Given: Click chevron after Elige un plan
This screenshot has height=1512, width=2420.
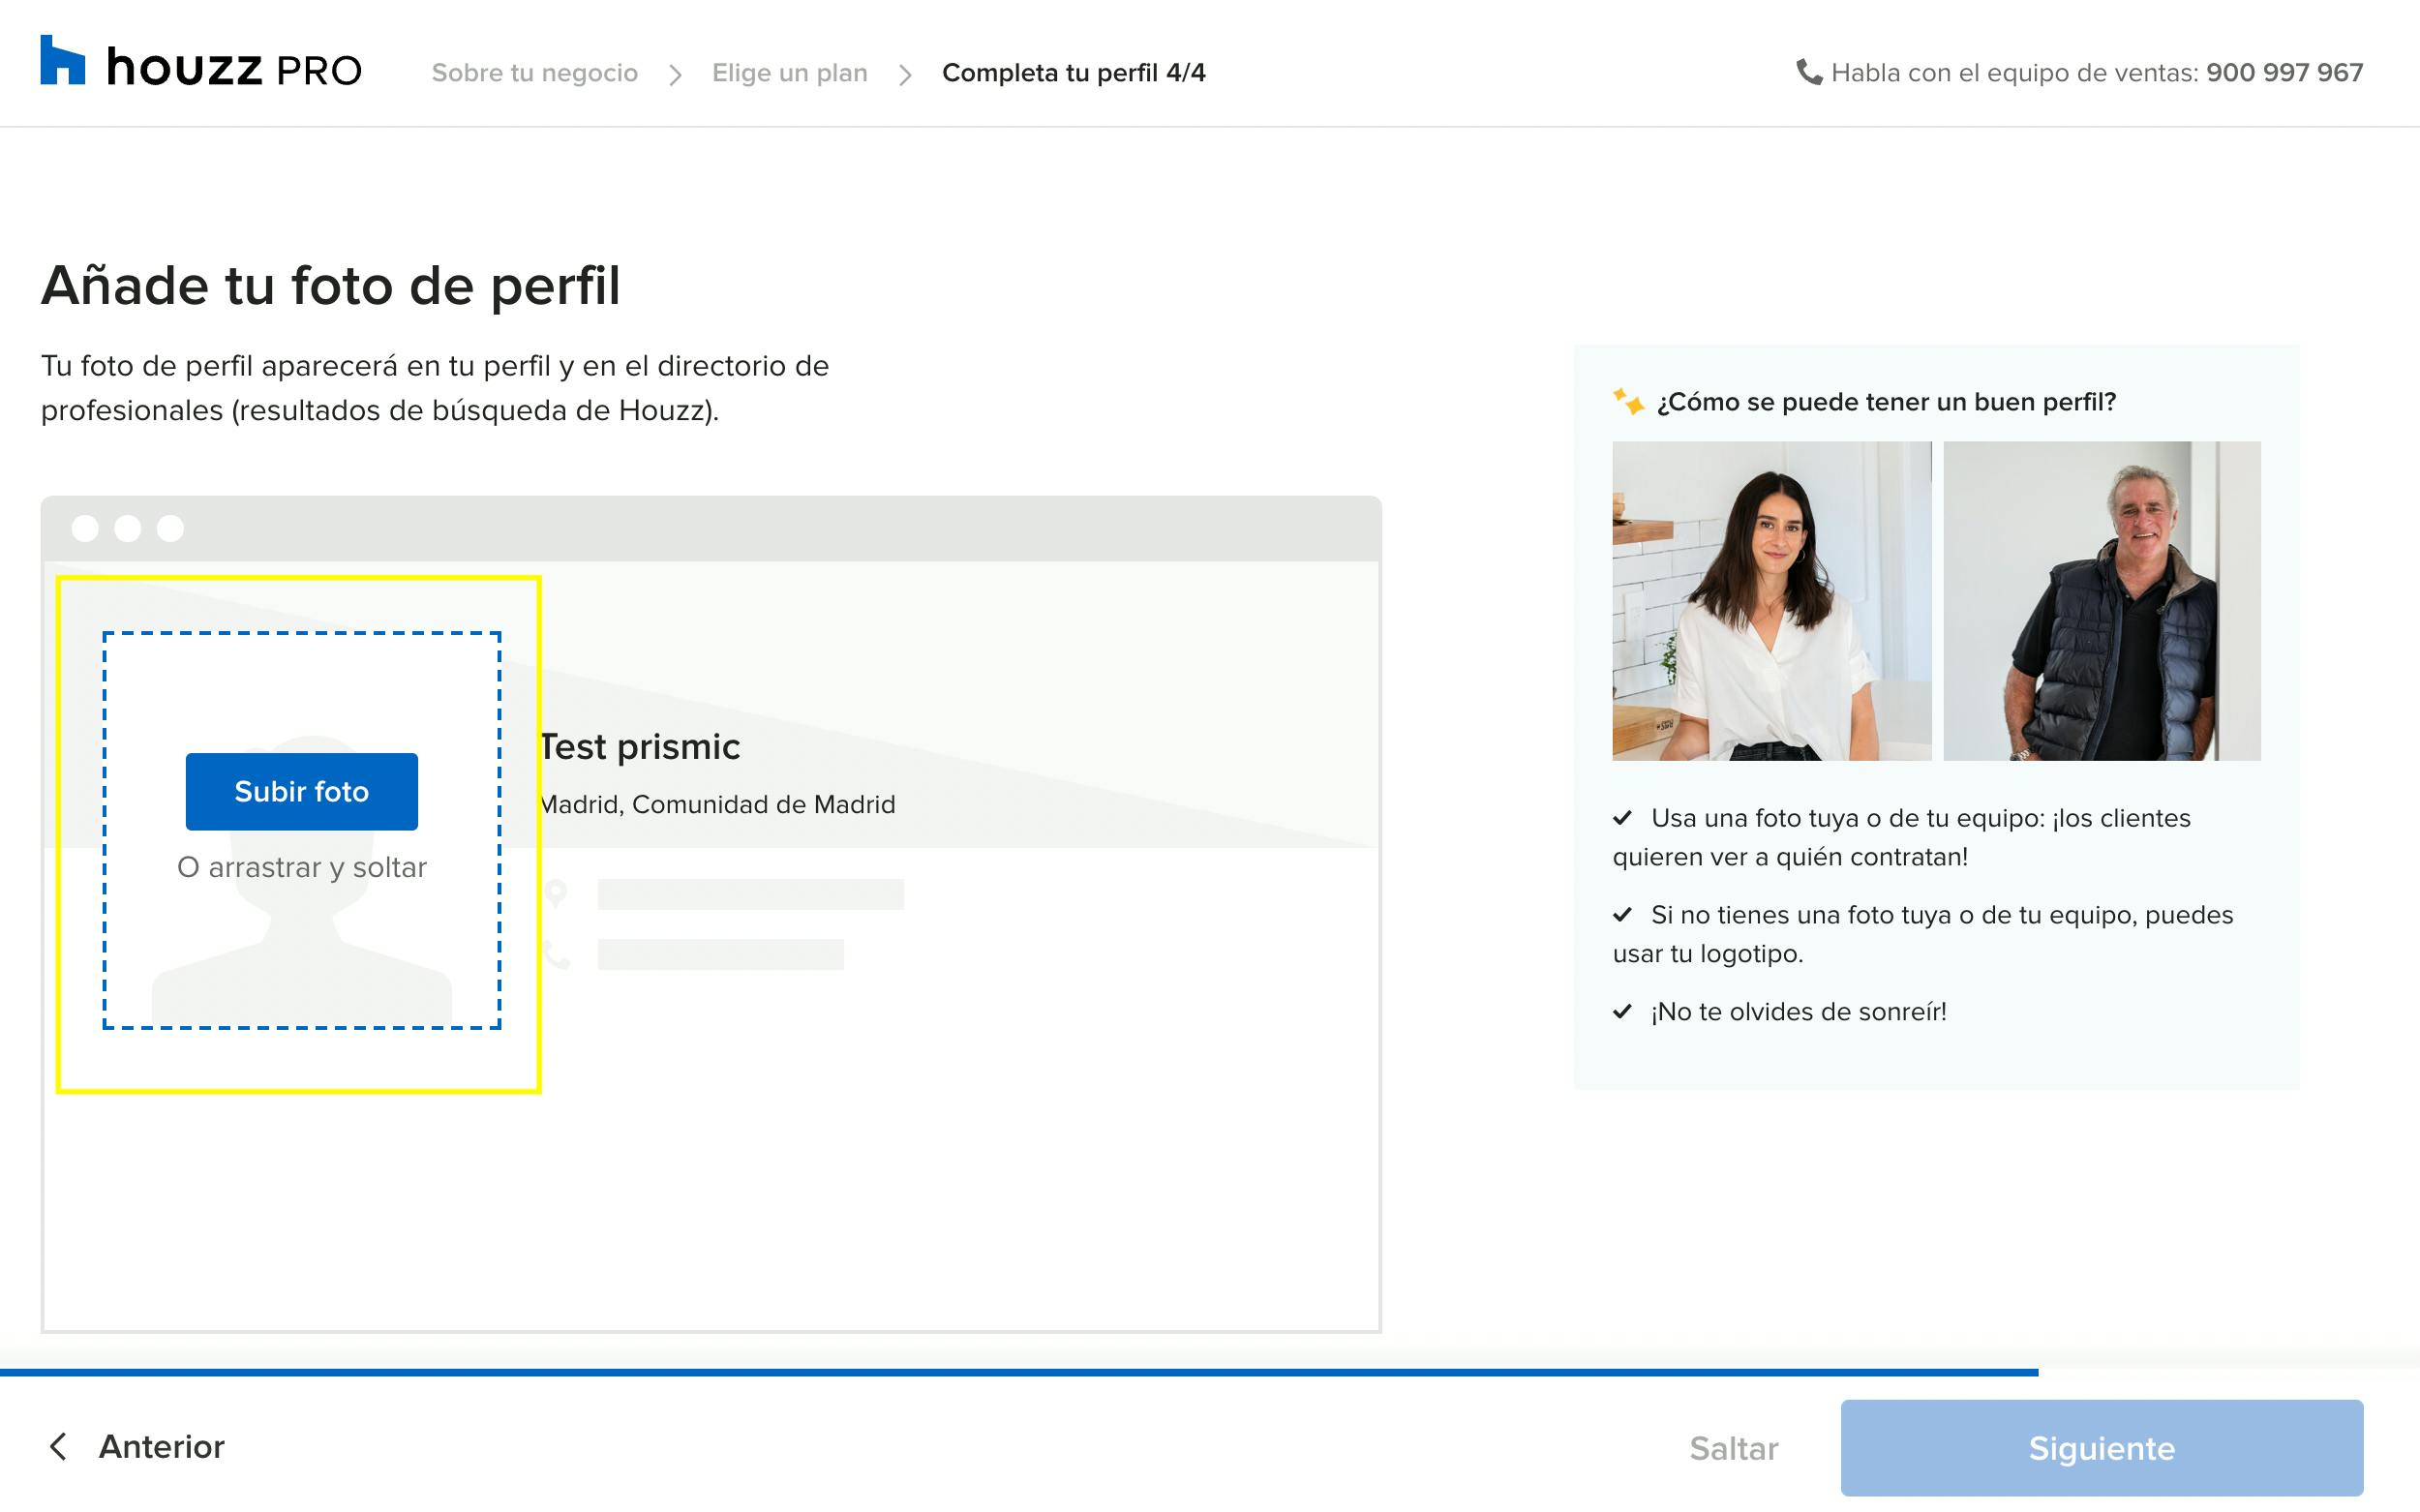Looking at the screenshot, I should pos(905,74).
